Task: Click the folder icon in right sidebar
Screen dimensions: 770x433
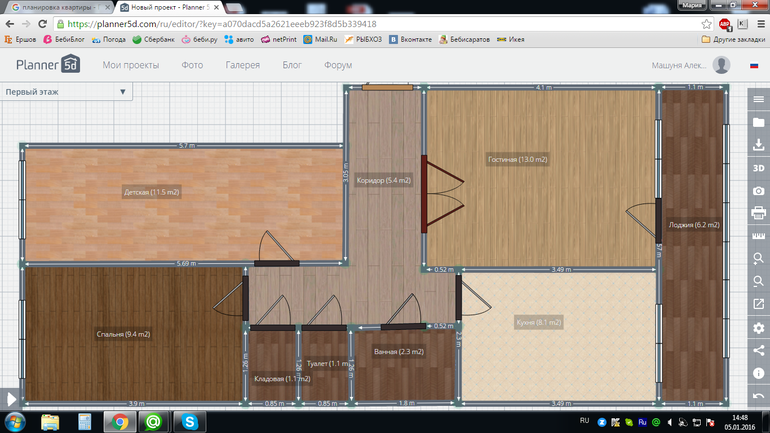Action: click(759, 122)
